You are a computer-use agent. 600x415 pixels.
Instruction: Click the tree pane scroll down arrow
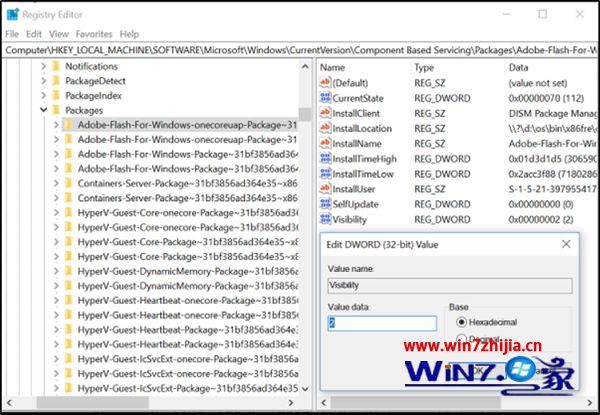coord(305,389)
